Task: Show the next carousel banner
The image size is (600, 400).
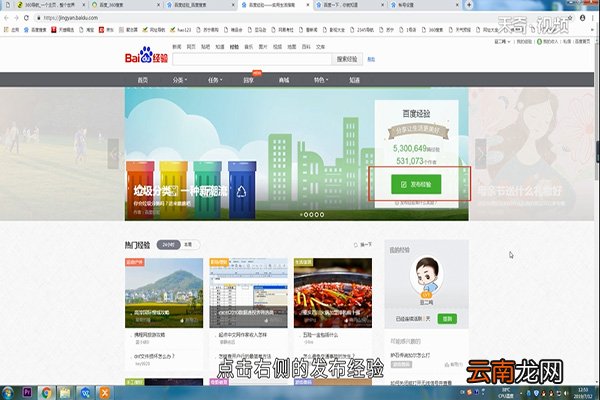Action: (481, 154)
